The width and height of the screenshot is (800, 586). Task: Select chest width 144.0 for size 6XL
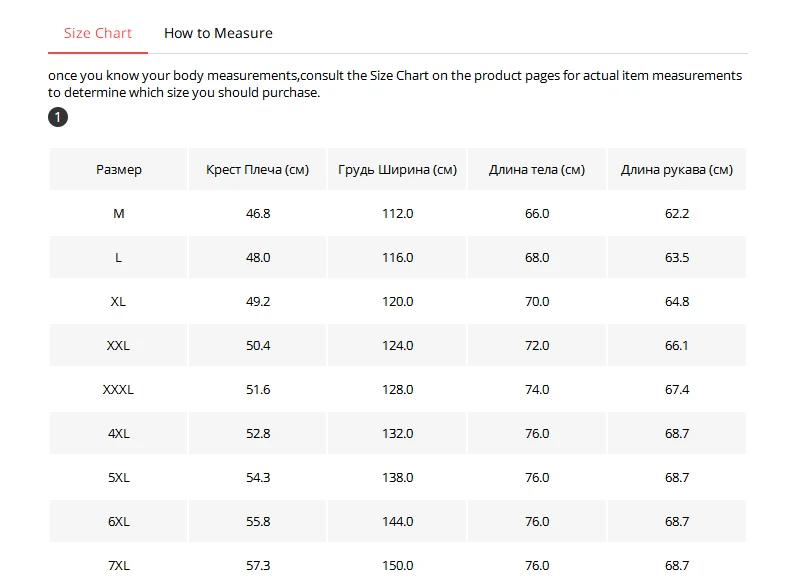pos(397,521)
